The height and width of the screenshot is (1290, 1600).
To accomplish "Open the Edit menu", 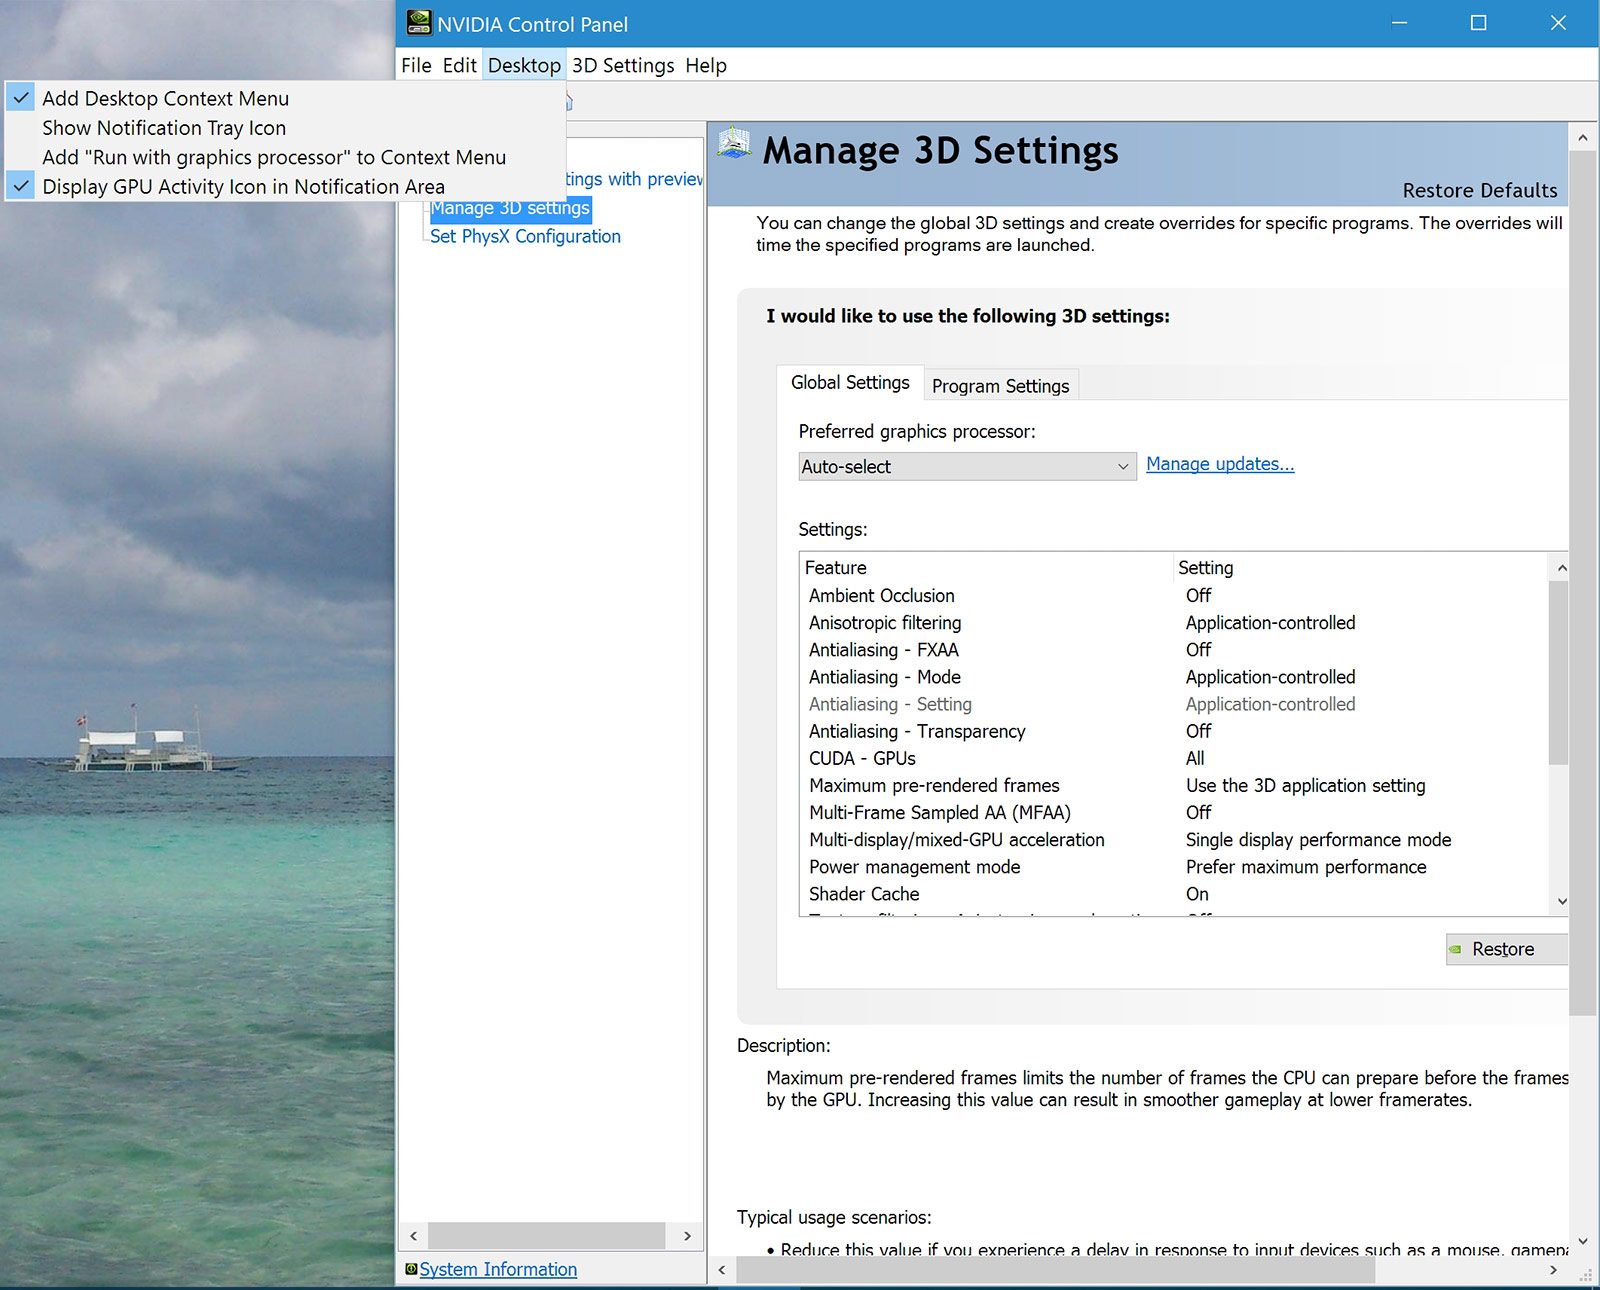I will [x=459, y=65].
